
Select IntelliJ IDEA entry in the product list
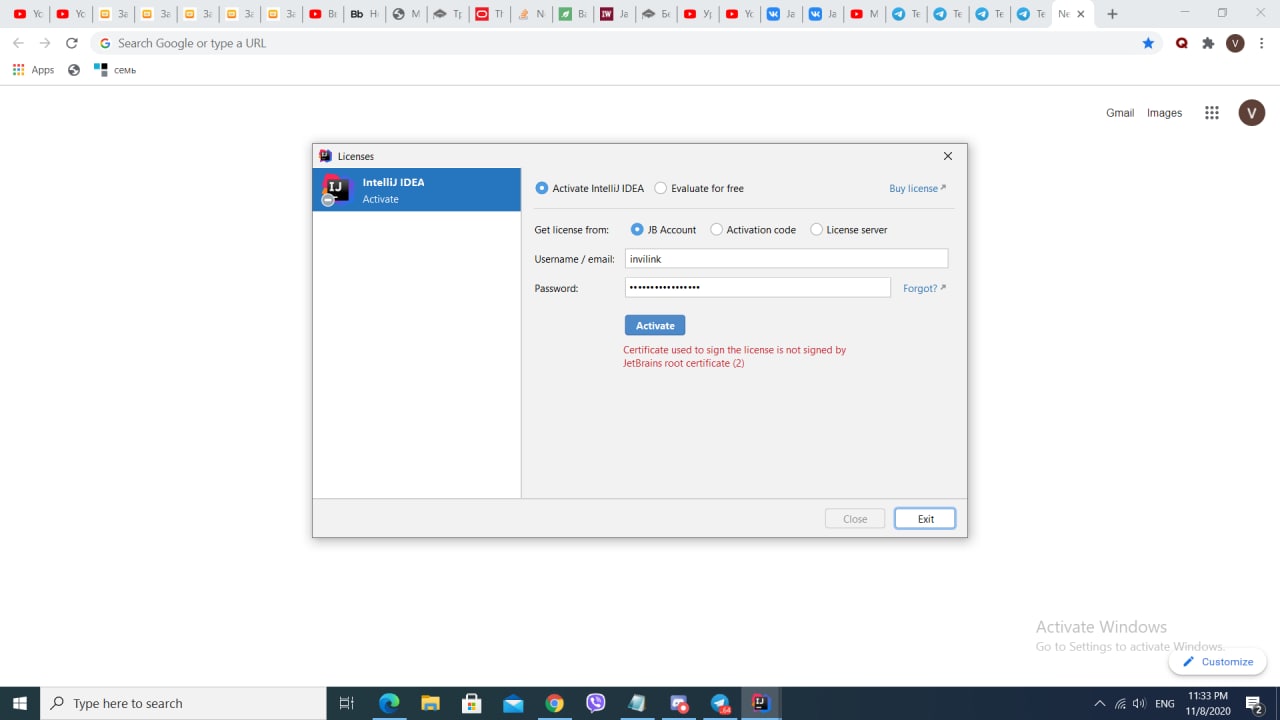tap(417, 190)
